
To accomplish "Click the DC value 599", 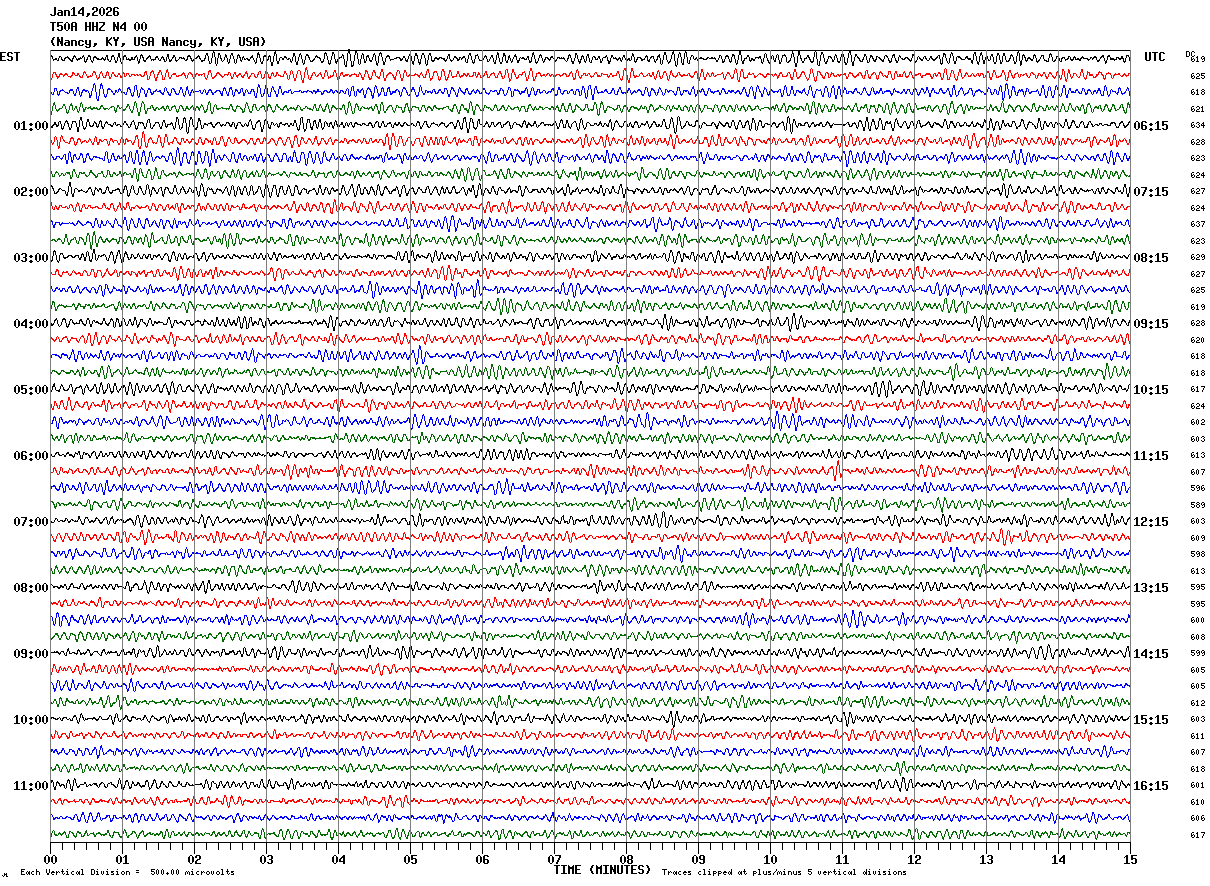I will 1197,654.
